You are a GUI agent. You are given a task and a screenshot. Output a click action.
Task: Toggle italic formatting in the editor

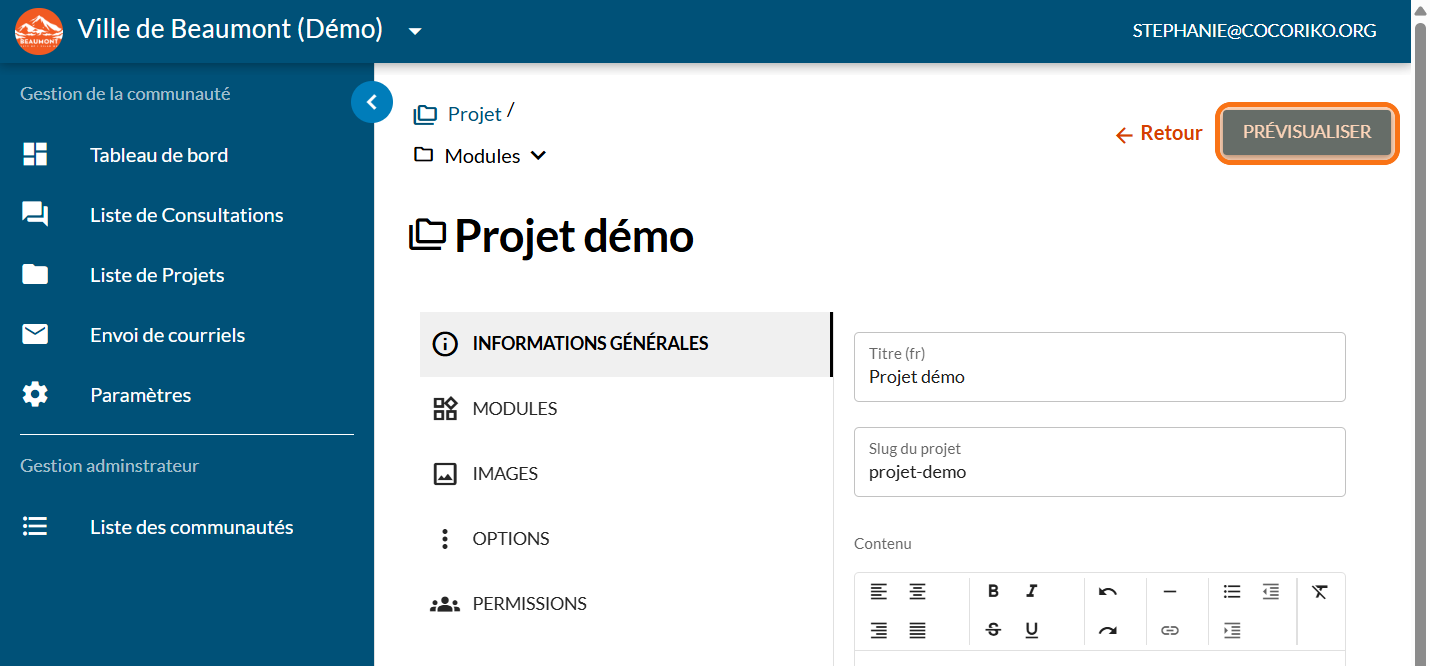pos(1031,591)
